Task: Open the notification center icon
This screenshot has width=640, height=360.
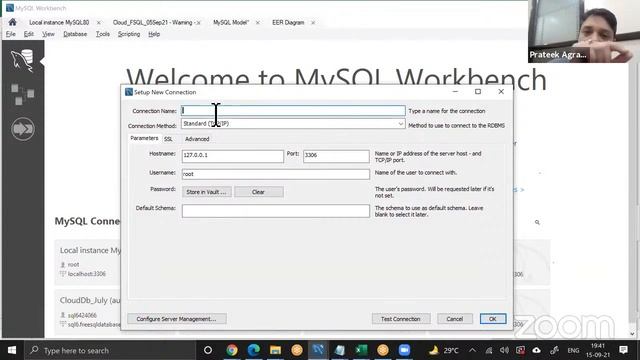Action: point(623,350)
